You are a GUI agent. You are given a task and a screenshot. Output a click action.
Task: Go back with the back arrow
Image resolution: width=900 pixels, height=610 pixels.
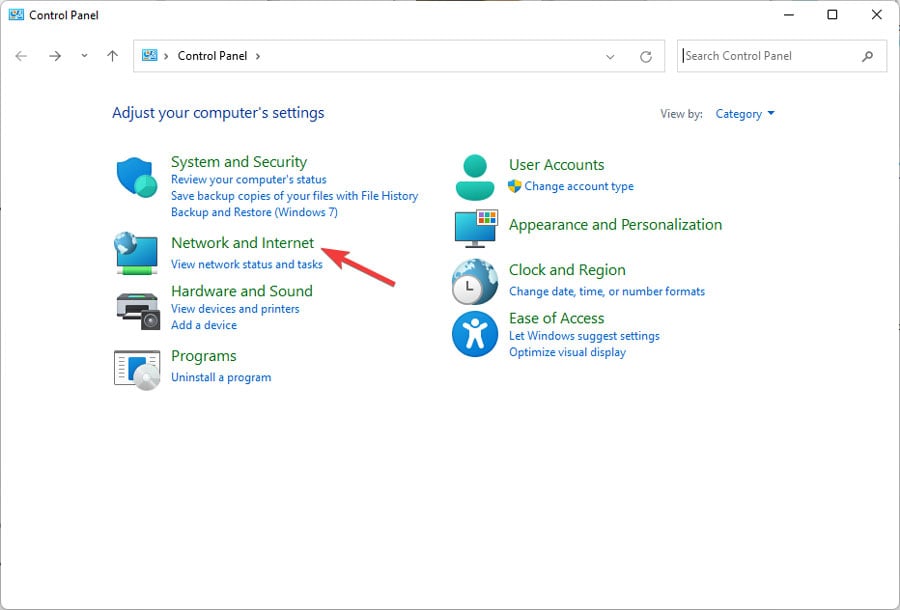click(x=21, y=56)
